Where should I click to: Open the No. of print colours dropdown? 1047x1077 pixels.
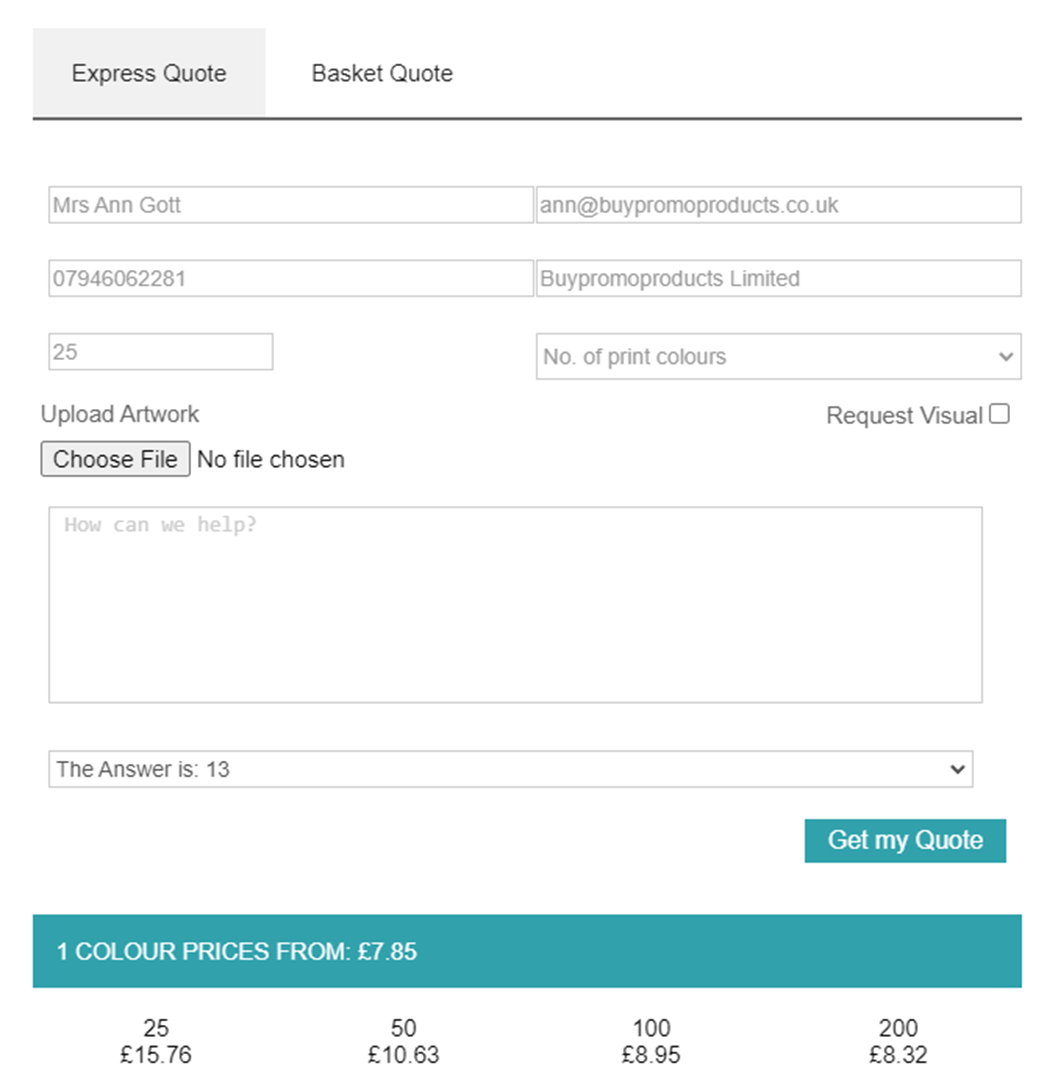(778, 356)
